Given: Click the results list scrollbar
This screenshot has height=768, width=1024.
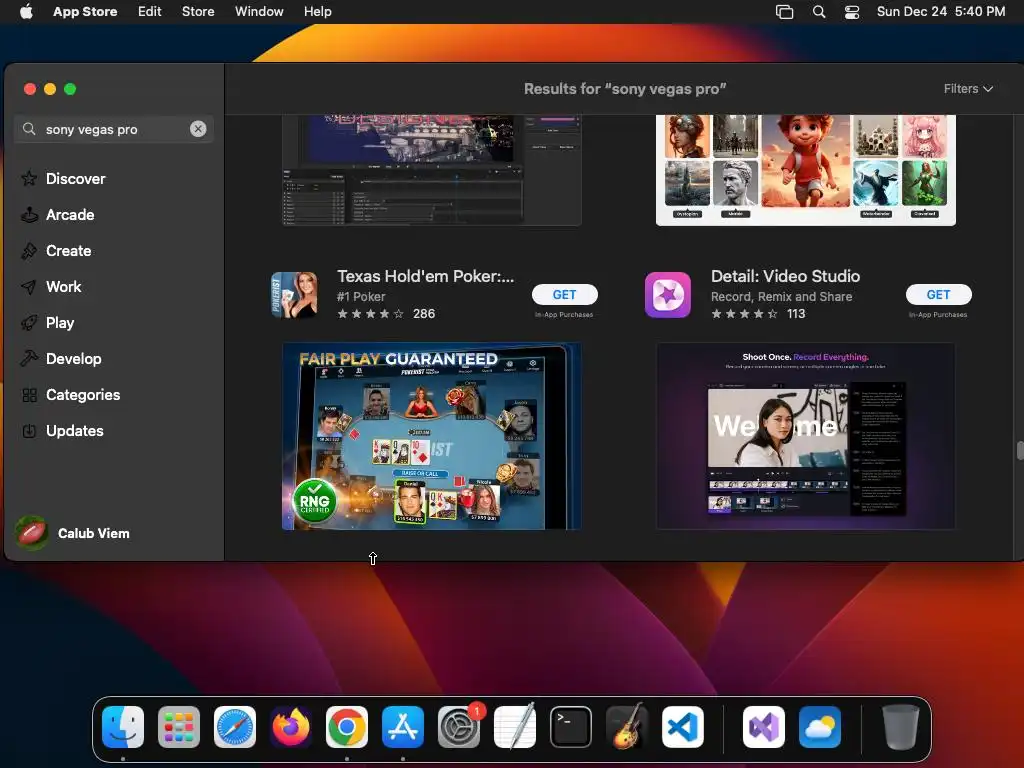Looking at the screenshot, I should (x=1019, y=451).
